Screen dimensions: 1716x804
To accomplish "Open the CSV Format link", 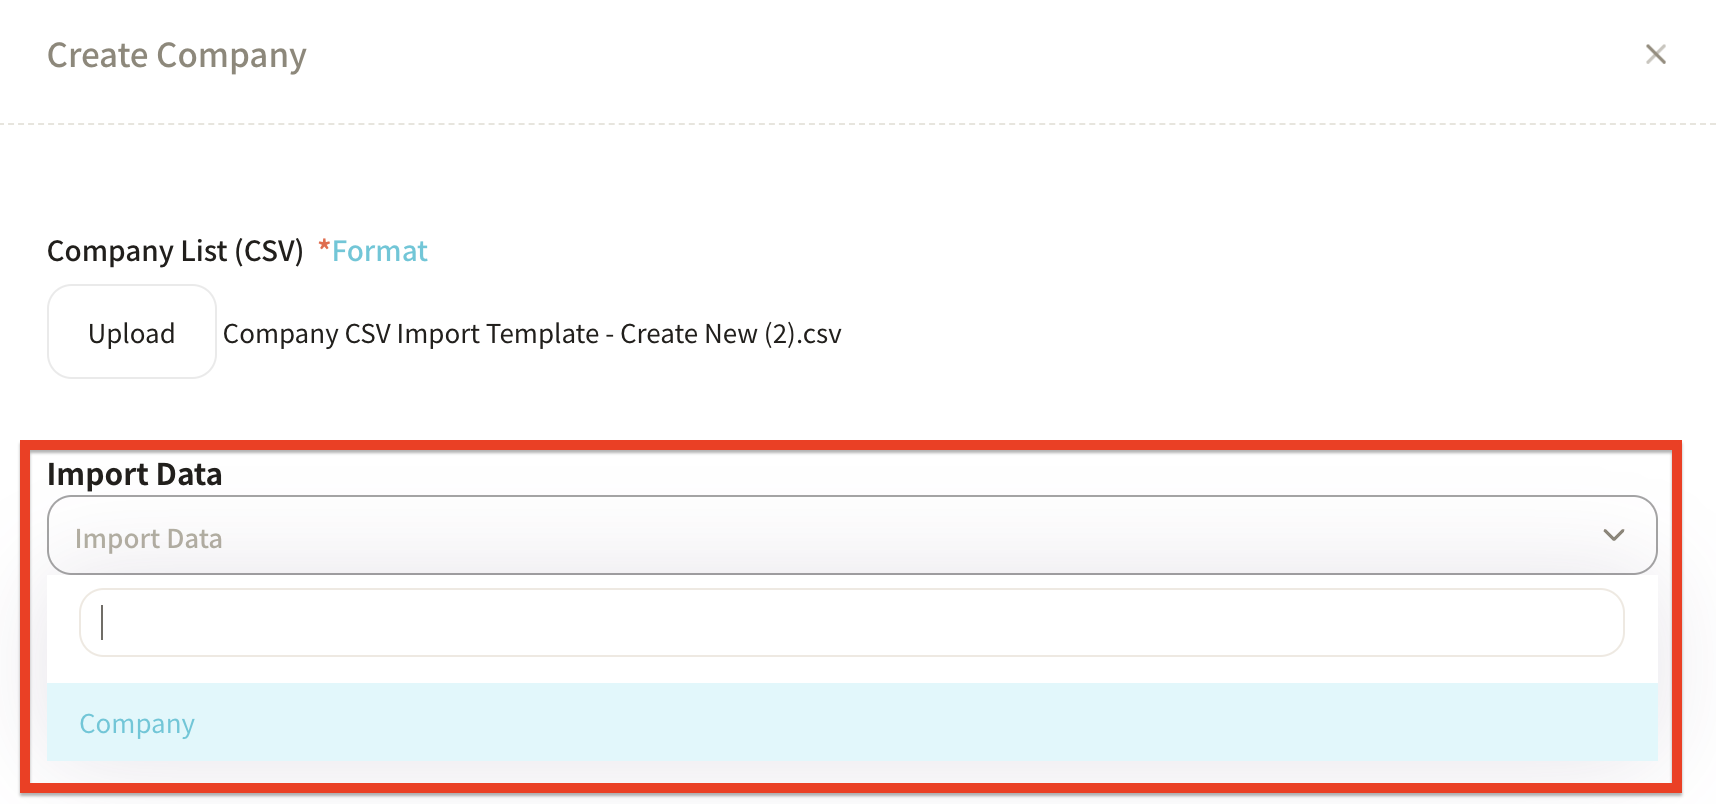I will pyautogui.click(x=379, y=251).
